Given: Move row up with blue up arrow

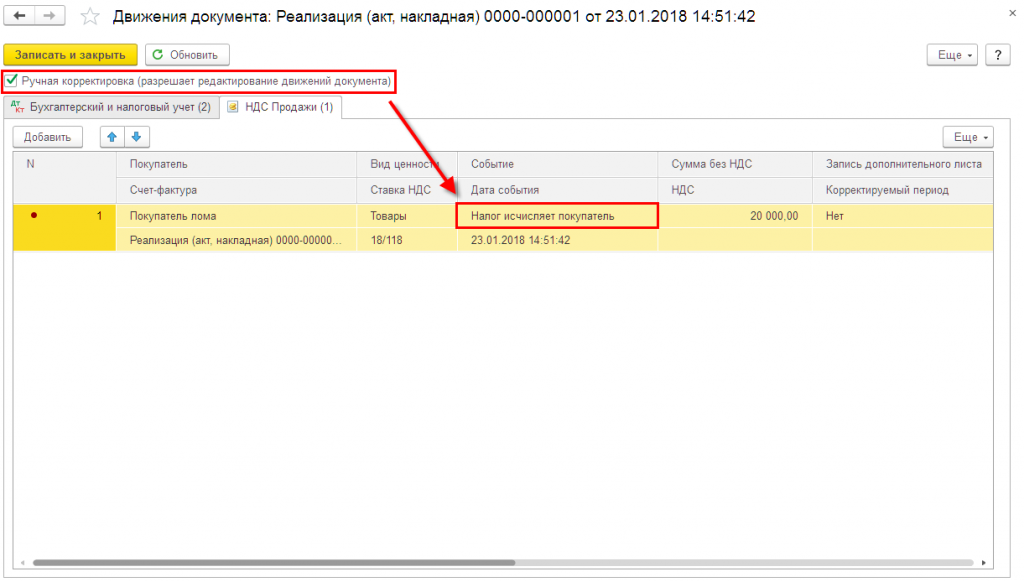Looking at the screenshot, I should pos(112,137).
